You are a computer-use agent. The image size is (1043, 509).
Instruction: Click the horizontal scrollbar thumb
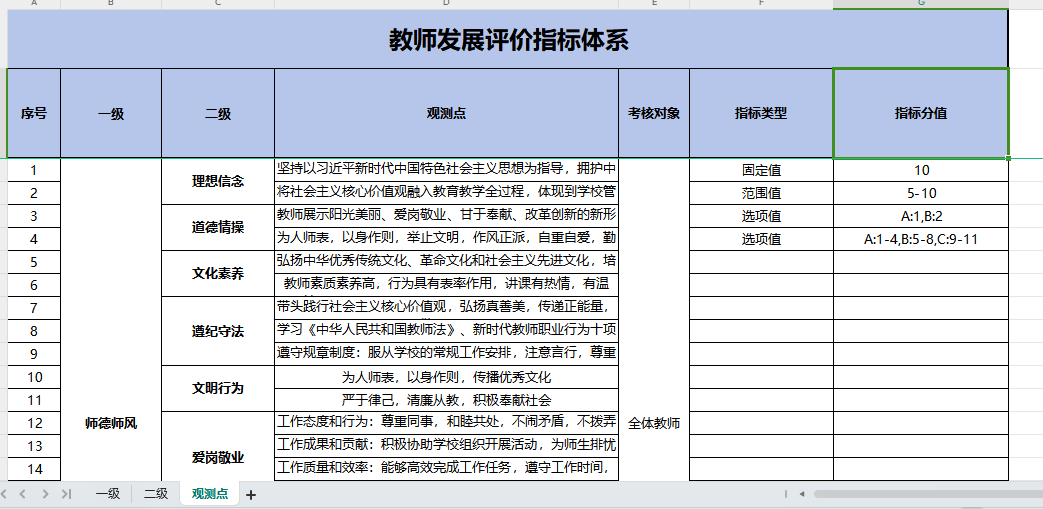(x=920, y=494)
